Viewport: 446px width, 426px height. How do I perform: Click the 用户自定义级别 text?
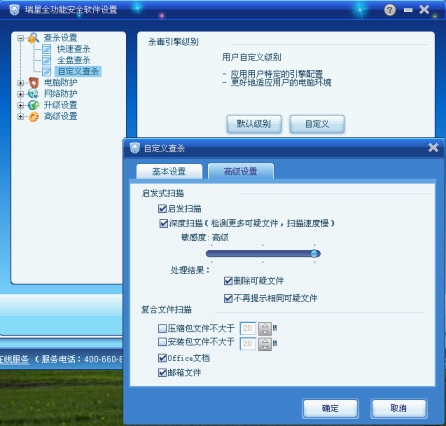tap(252, 57)
